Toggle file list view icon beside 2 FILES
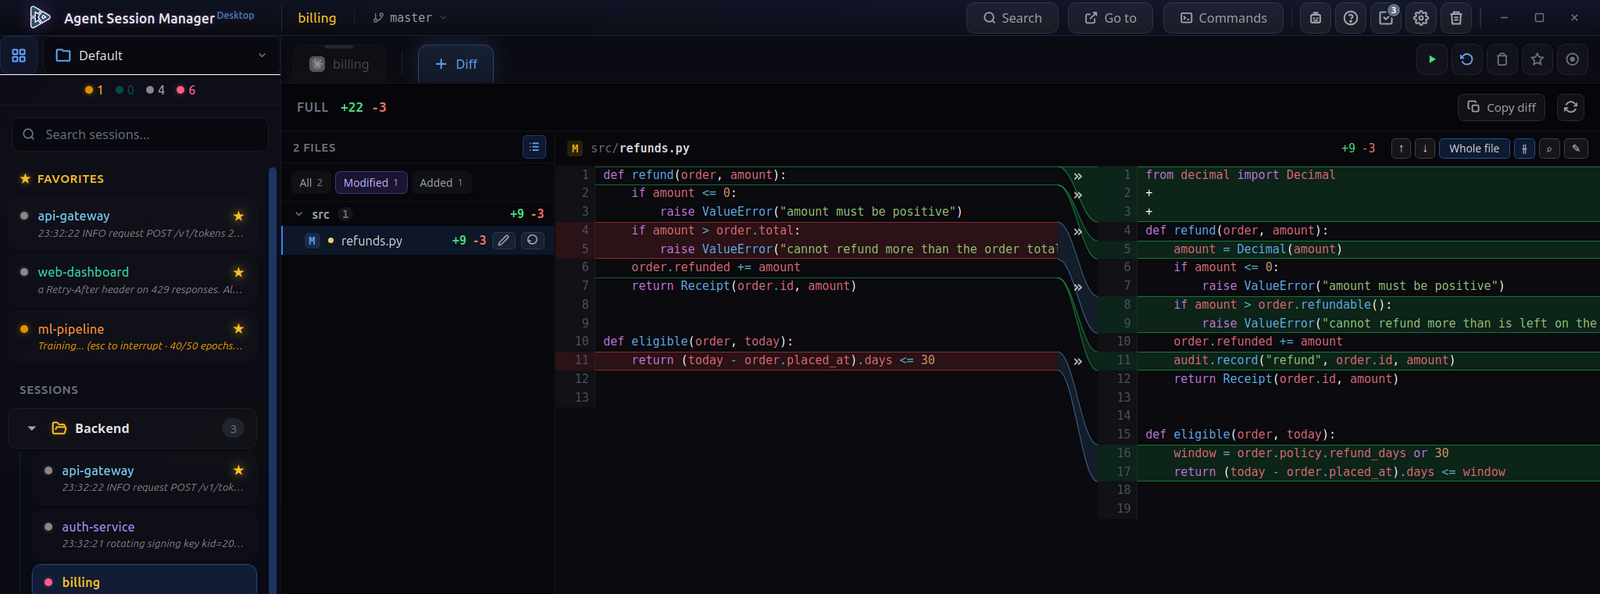The image size is (1600, 594). (x=534, y=147)
